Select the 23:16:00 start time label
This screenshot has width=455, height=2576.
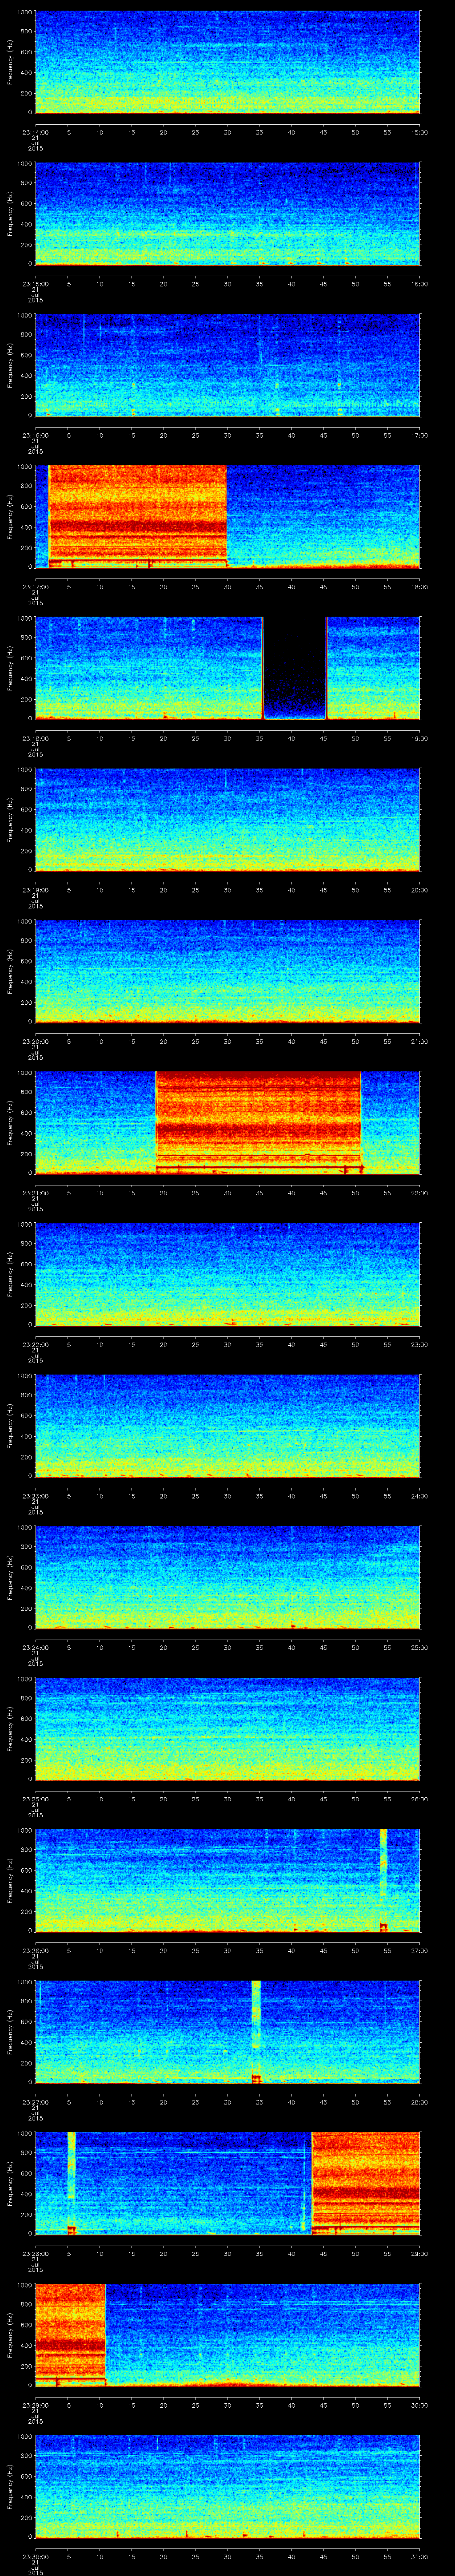[x=35, y=434]
